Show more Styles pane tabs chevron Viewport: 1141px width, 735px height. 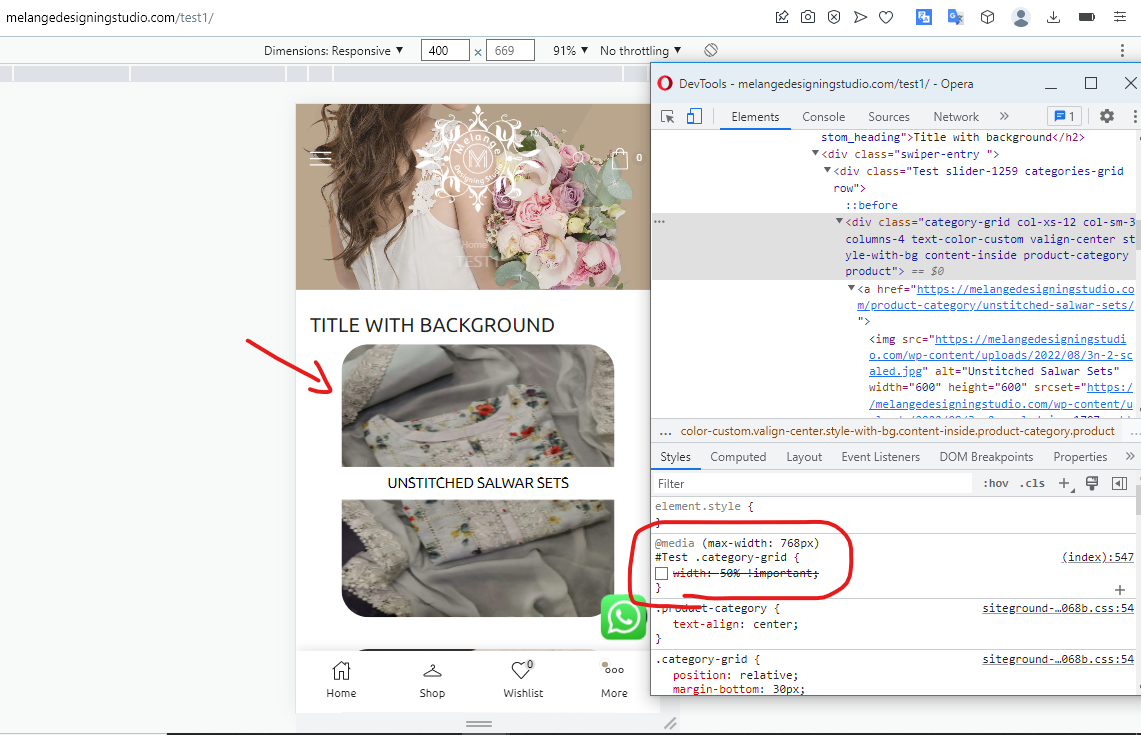click(1129, 456)
